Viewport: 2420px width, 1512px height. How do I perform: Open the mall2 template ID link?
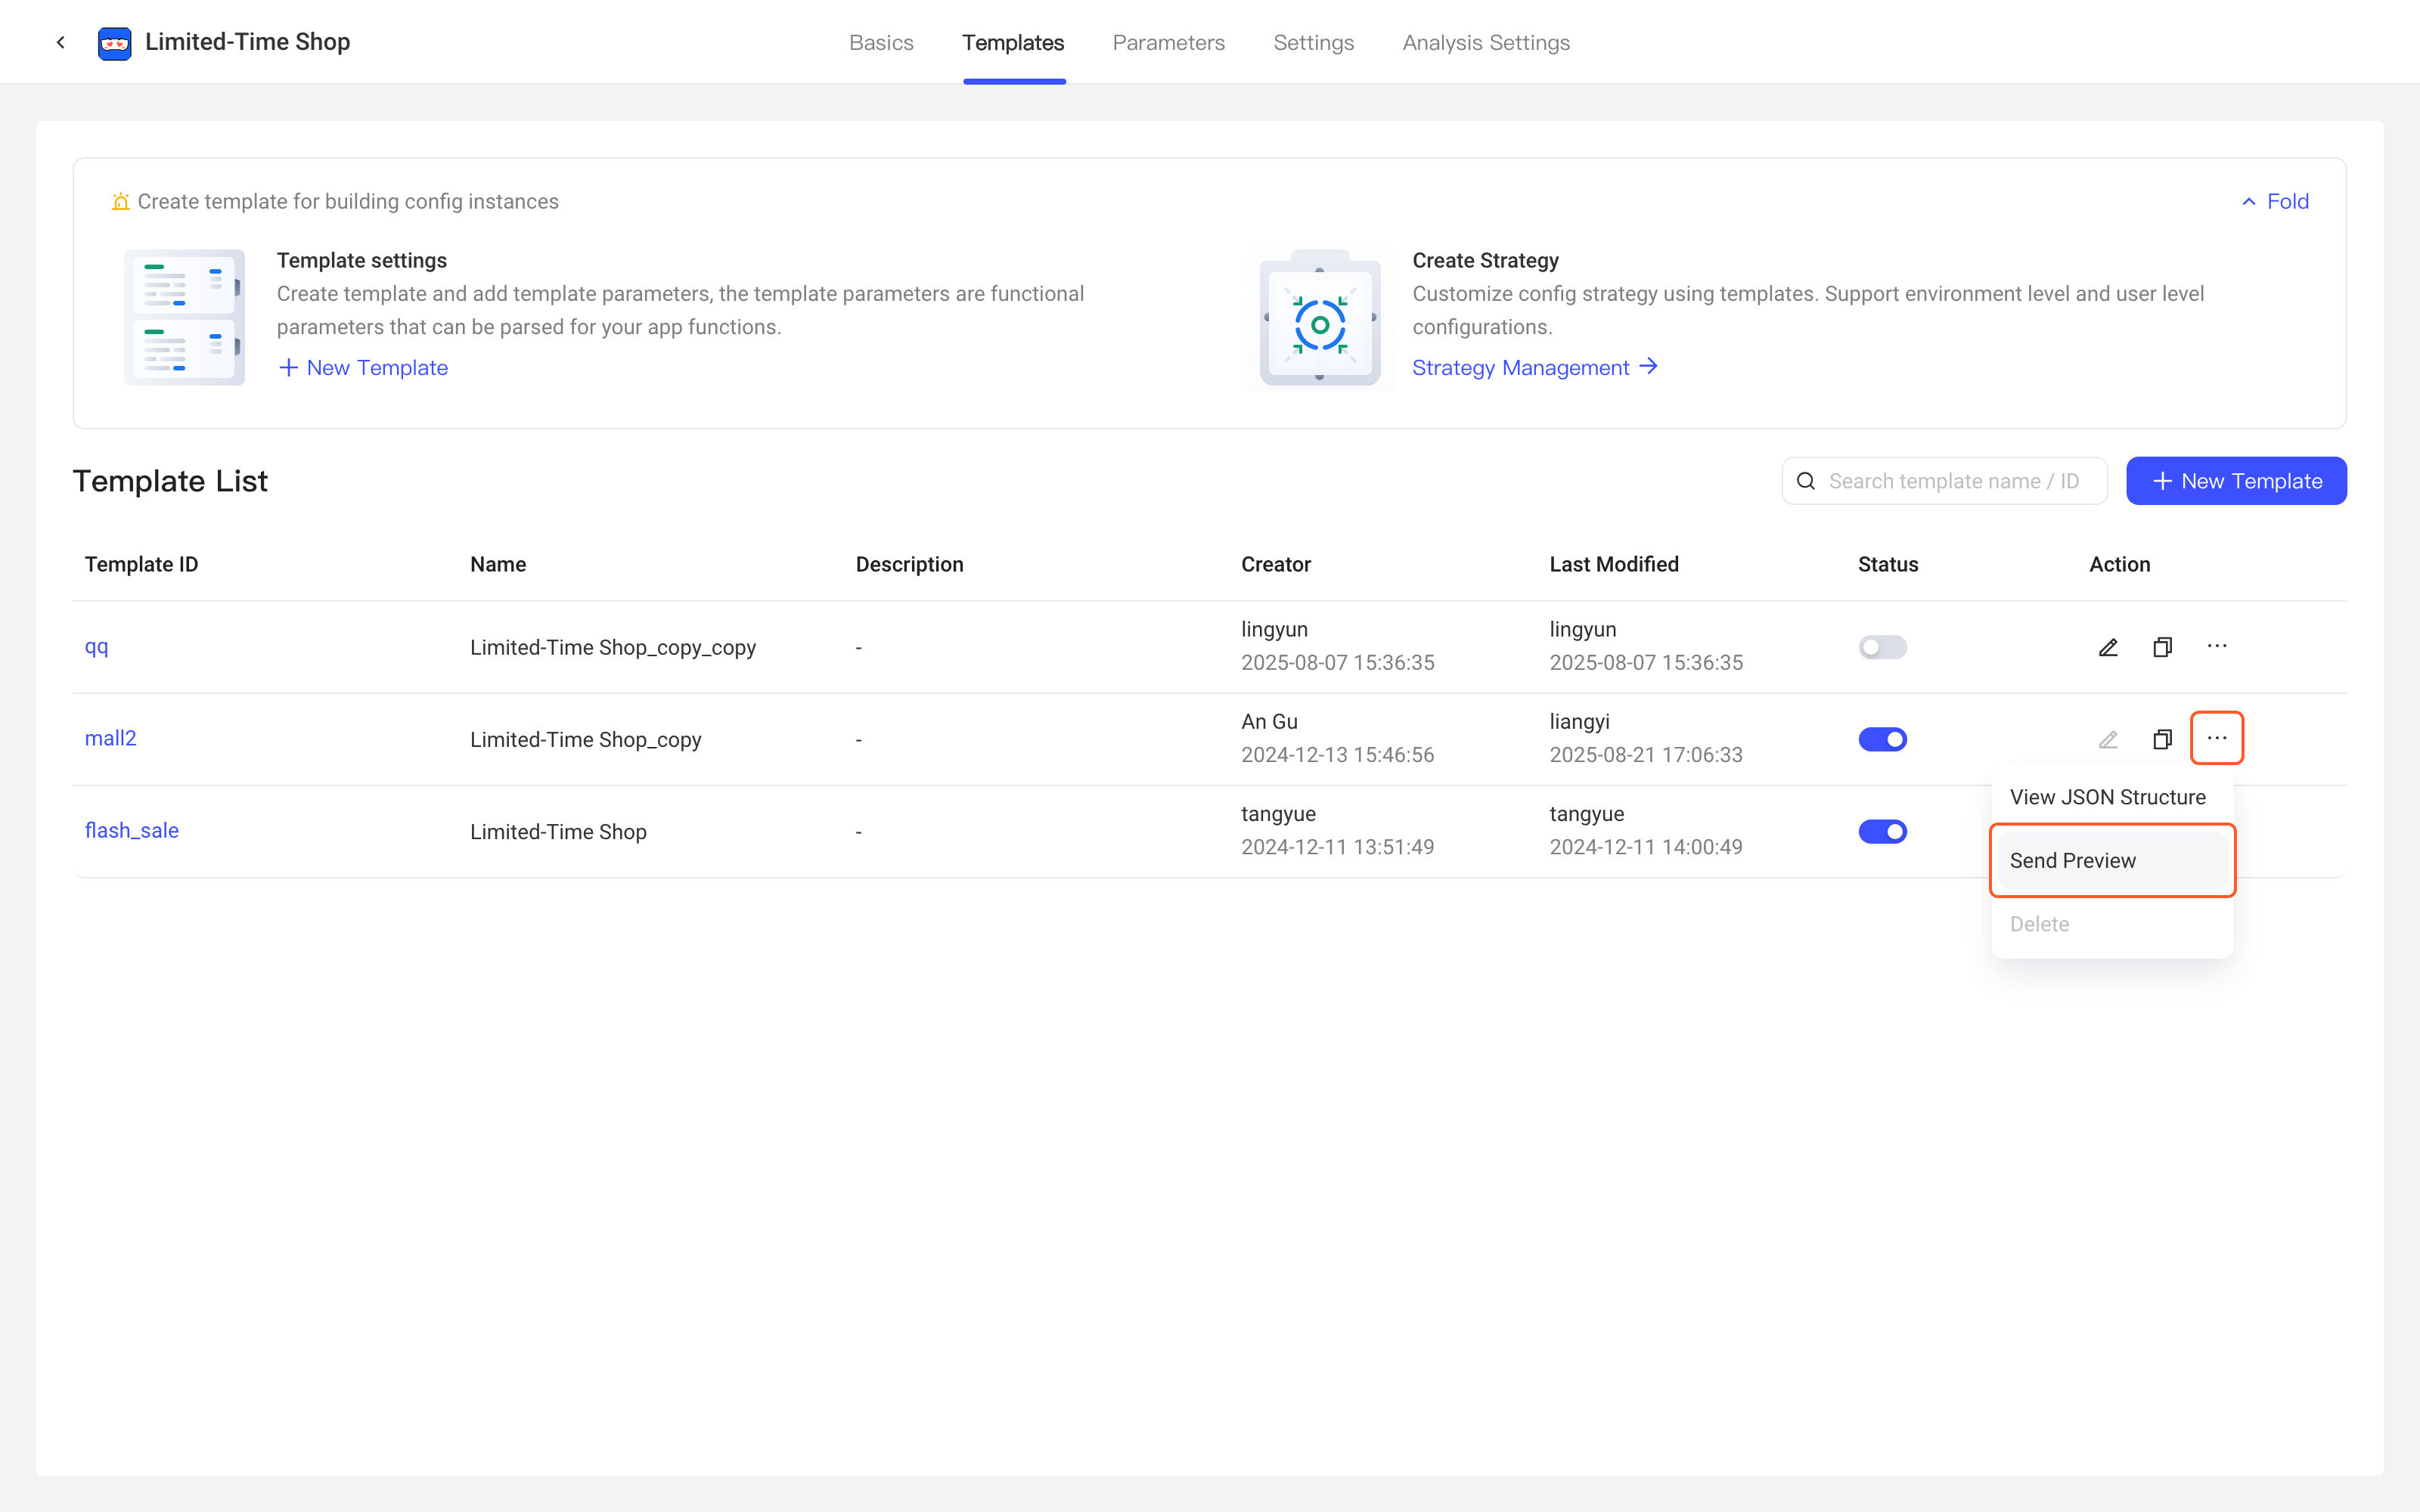point(110,738)
